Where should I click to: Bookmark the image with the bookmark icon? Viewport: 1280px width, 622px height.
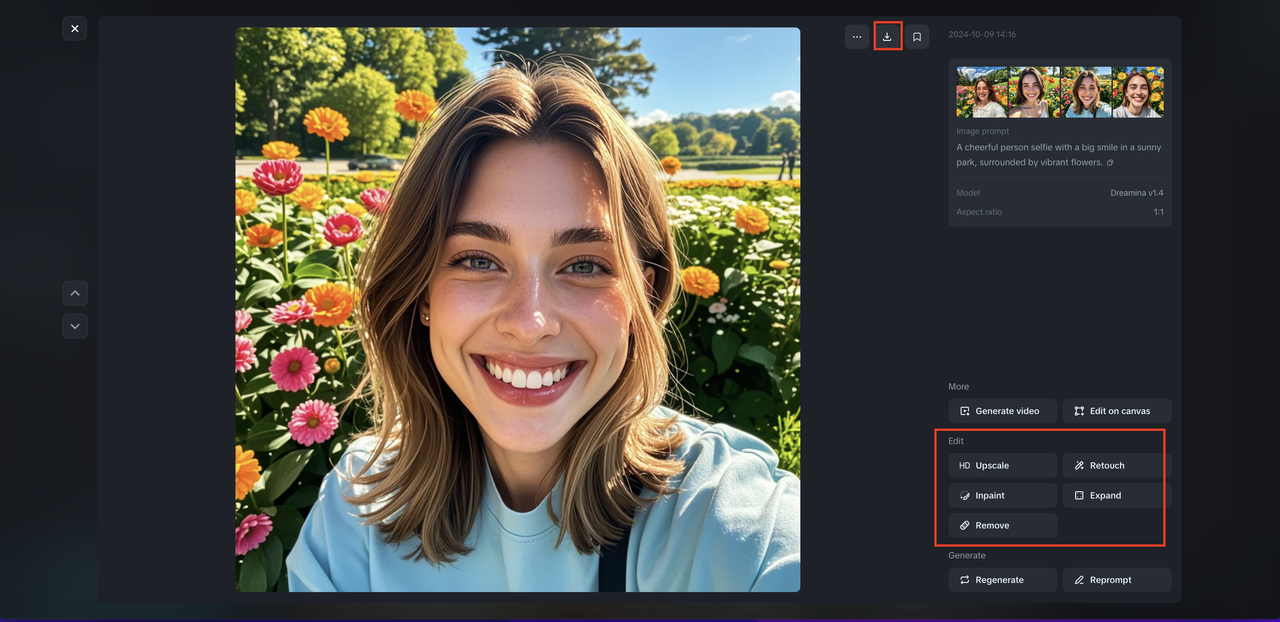point(917,37)
